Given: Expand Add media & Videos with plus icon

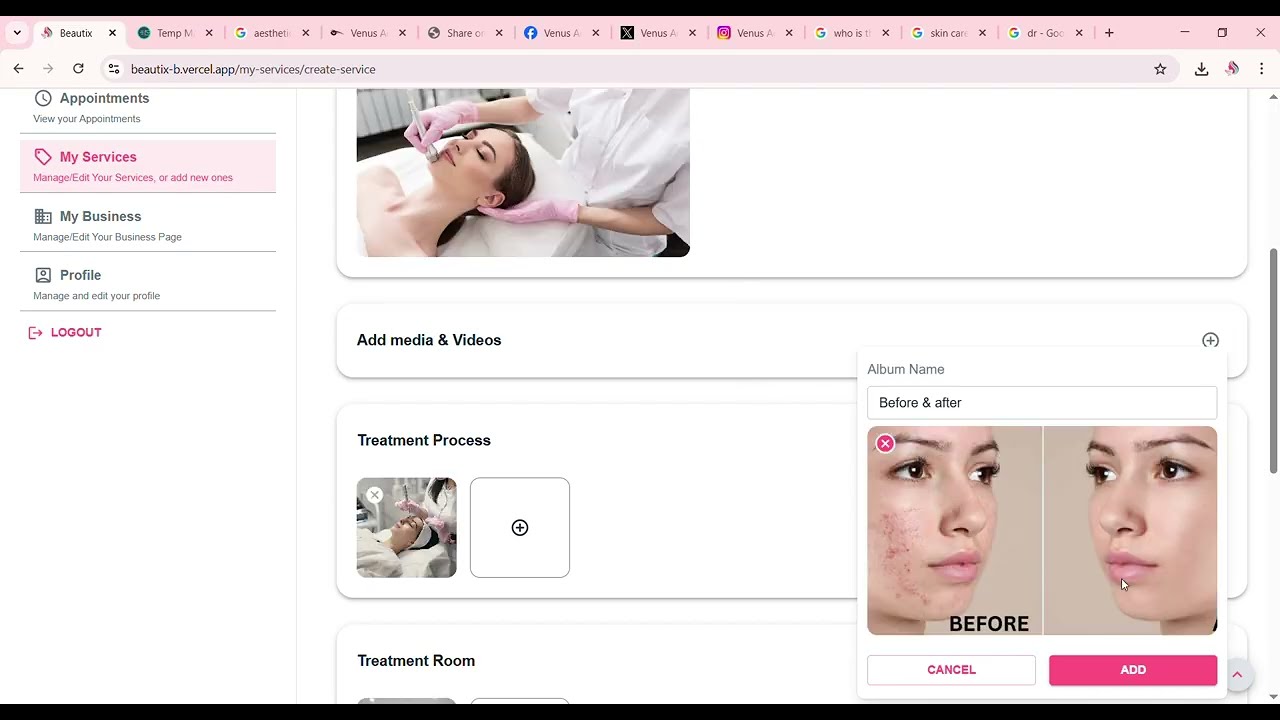Looking at the screenshot, I should pos(1210,340).
